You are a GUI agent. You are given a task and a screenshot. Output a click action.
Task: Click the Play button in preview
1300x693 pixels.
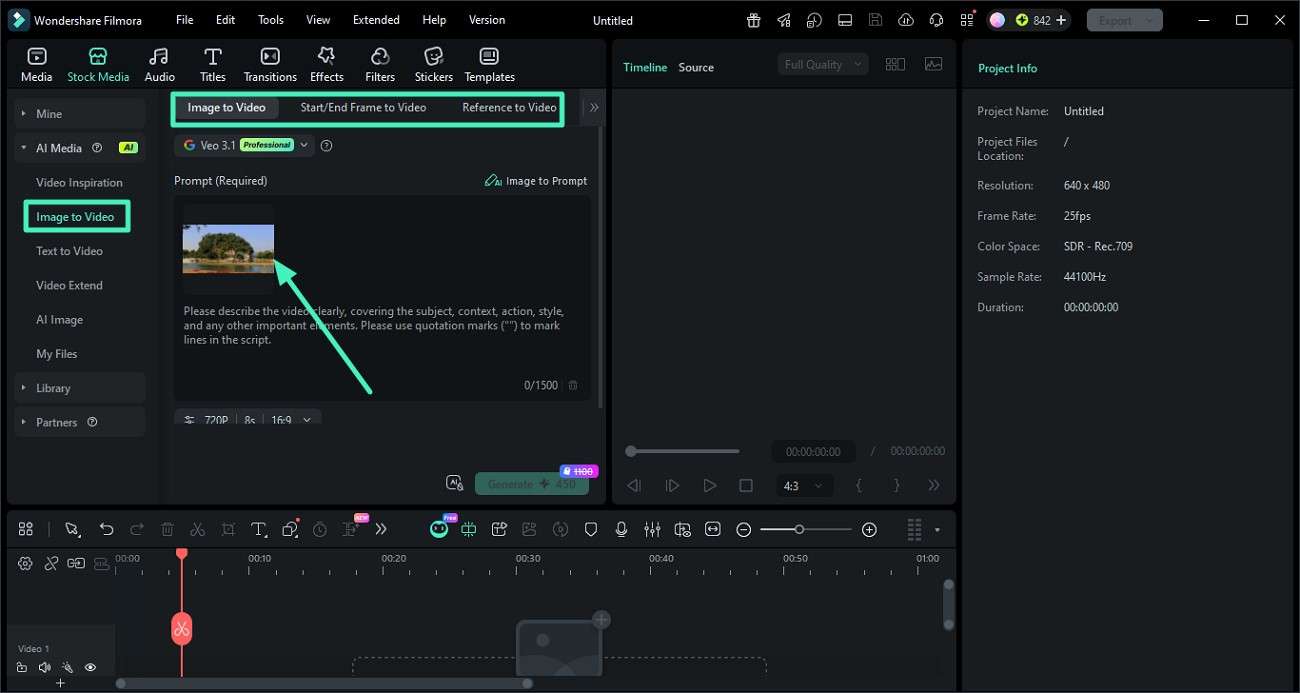click(x=709, y=486)
